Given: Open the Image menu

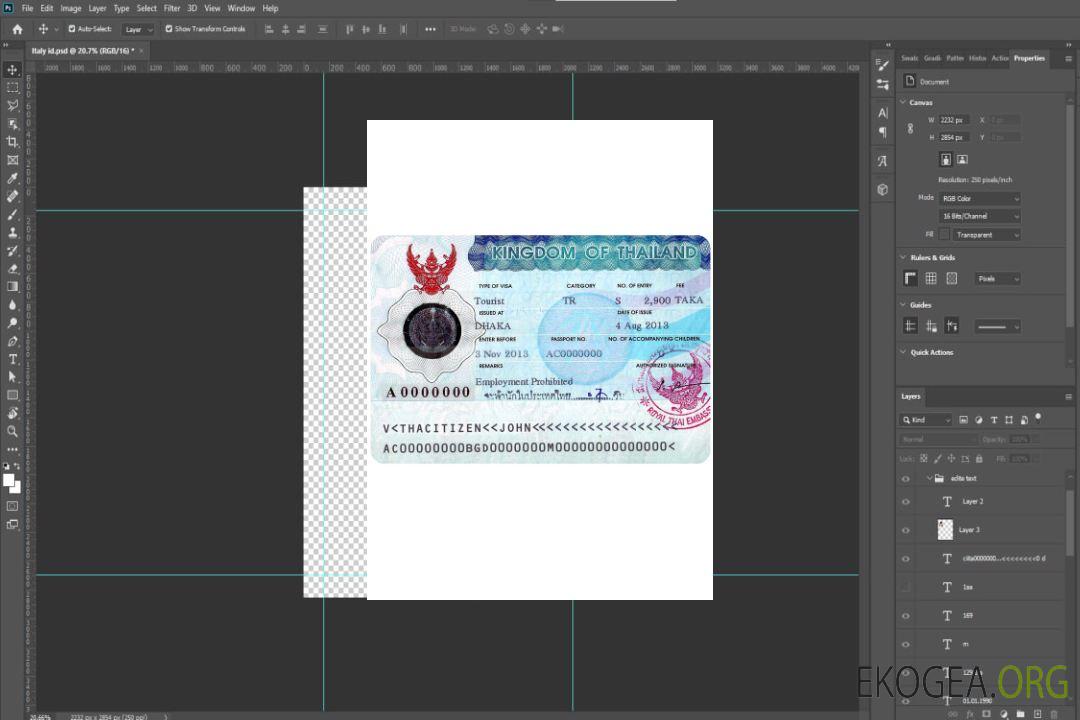Looking at the screenshot, I should pyautogui.click(x=70, y=8).
